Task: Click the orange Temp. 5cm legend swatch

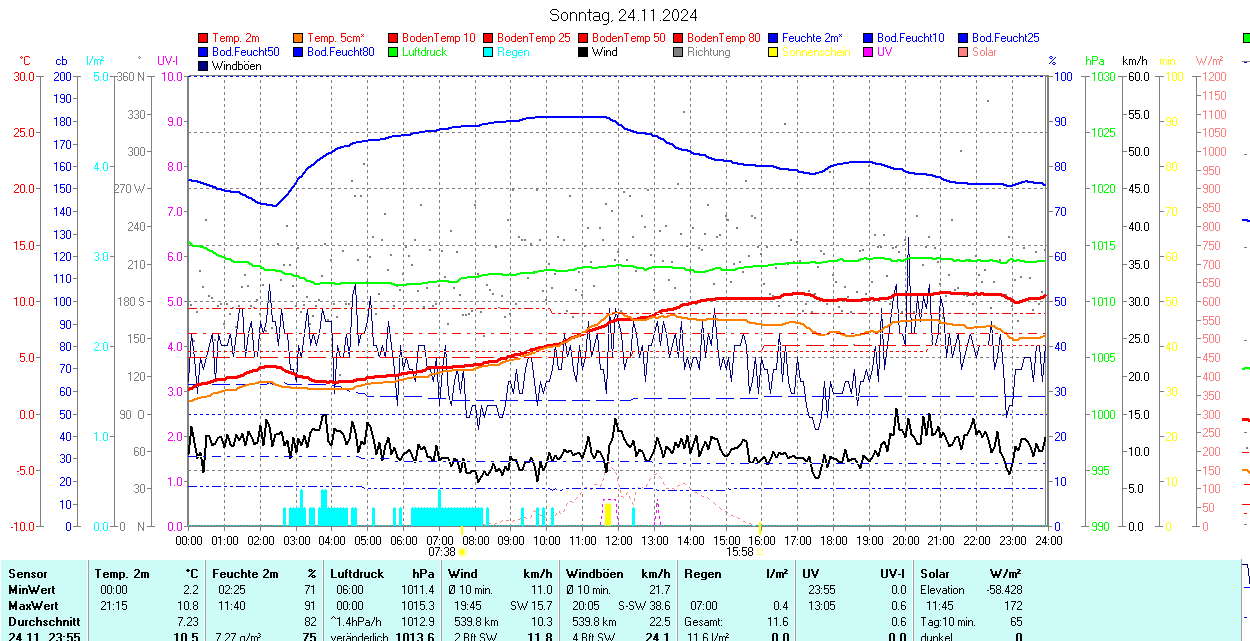Action: [298, 38]
